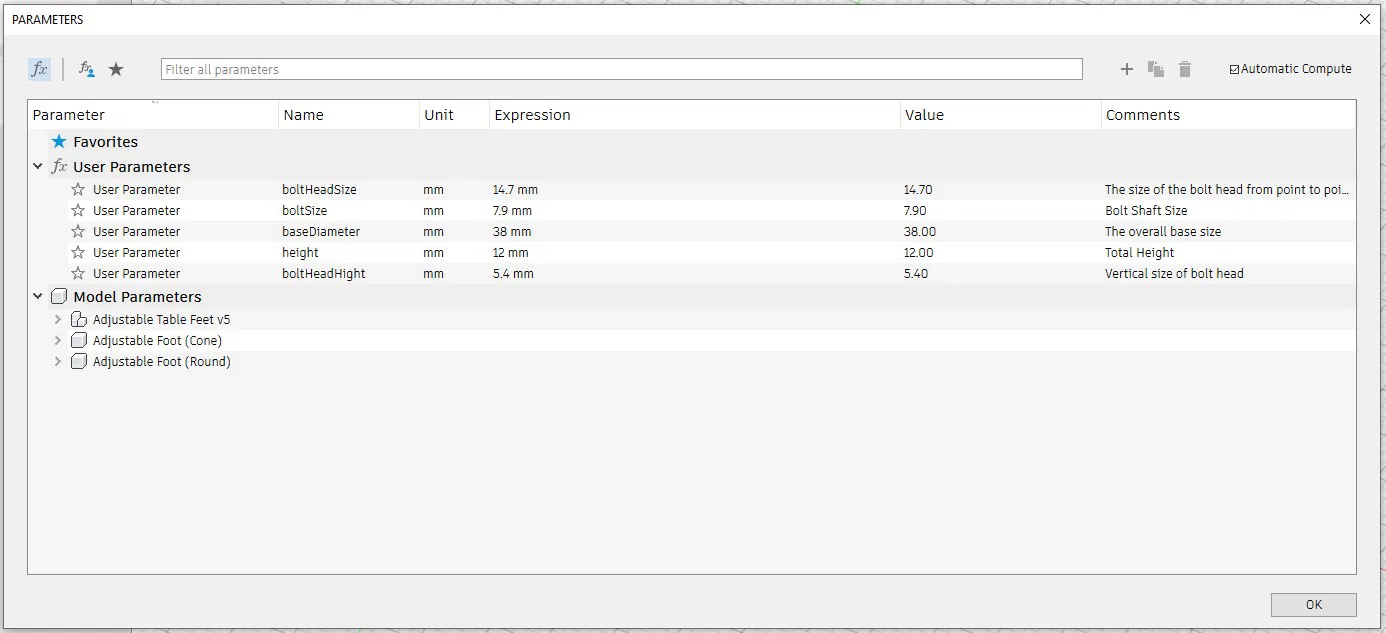Toggle the Automatic Compute checkbox
Image resolution: width=1386 pixels, height=633 pixels.
pos(1234,69)
